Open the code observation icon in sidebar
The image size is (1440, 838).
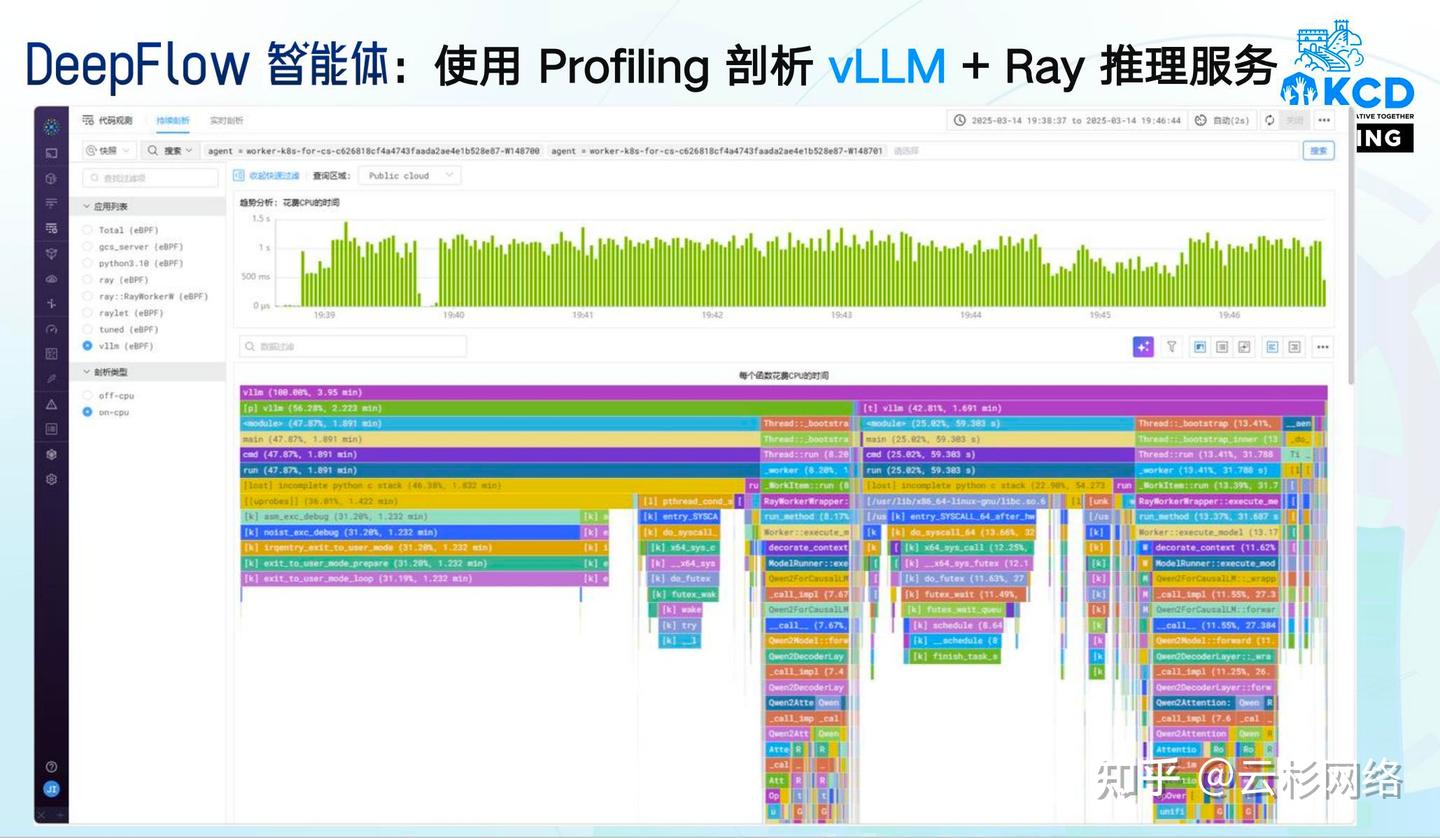(51, 228)
